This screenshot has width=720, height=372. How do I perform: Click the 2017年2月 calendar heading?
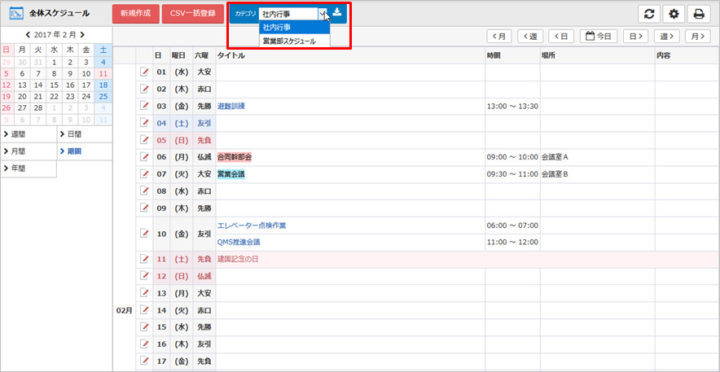[x=55, y=34]
